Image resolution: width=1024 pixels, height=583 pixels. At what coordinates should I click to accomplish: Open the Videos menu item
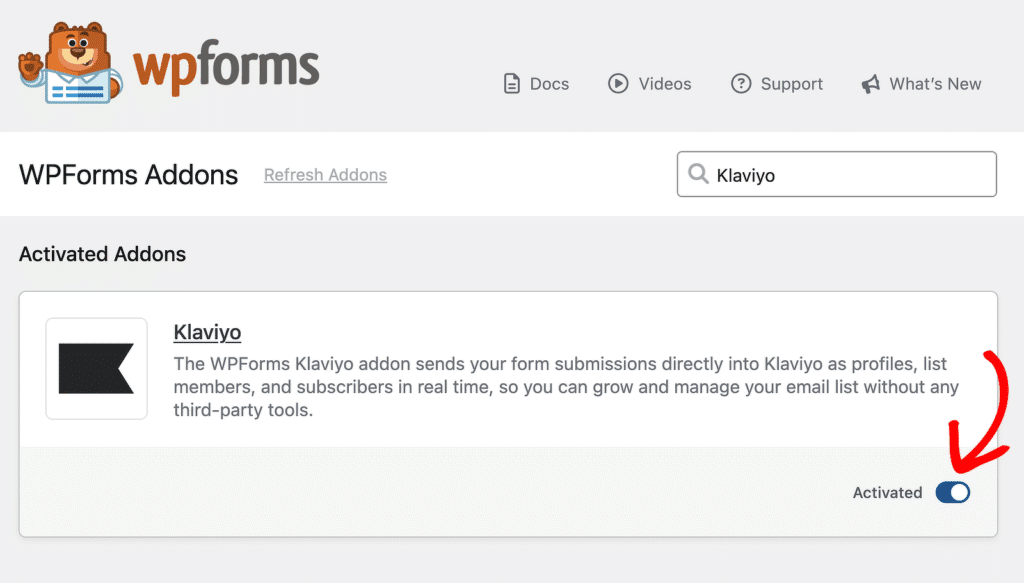(x=649, y=84)
